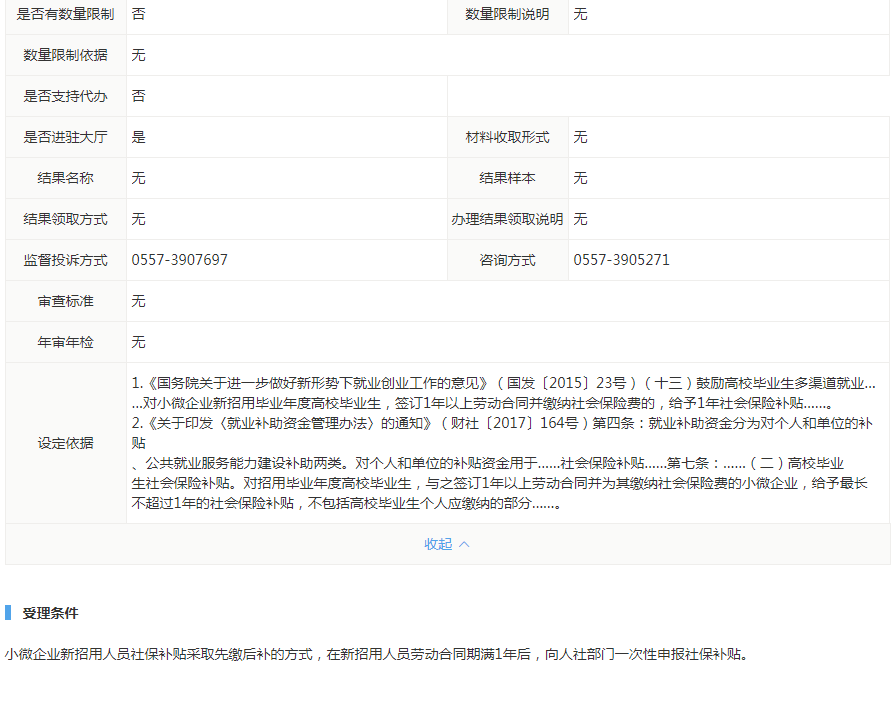Select the 是否支持代办 label cell
The width and height of the screenshot is (895, 715).
pos(66,96)
